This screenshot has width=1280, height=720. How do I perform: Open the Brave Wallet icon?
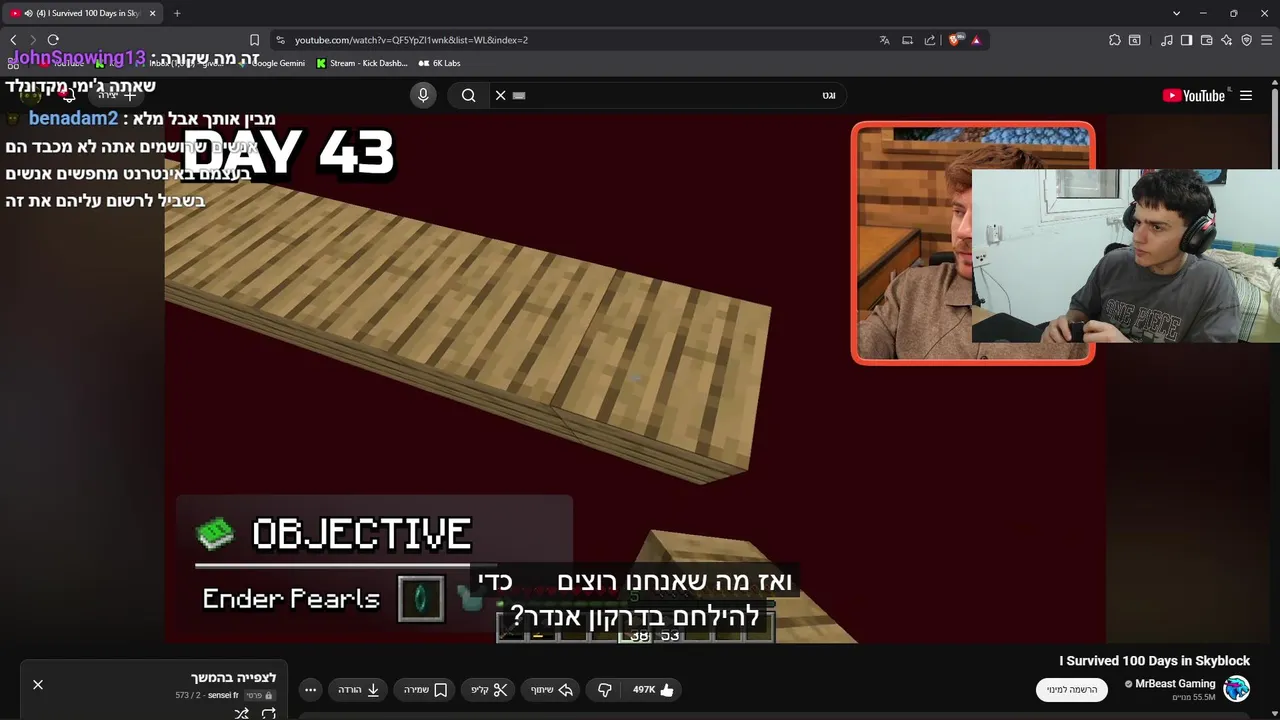click(x=1207, y=40)
